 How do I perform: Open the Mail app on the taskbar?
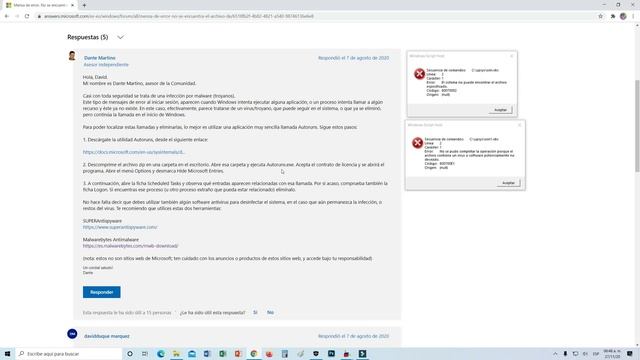point(192,353)
